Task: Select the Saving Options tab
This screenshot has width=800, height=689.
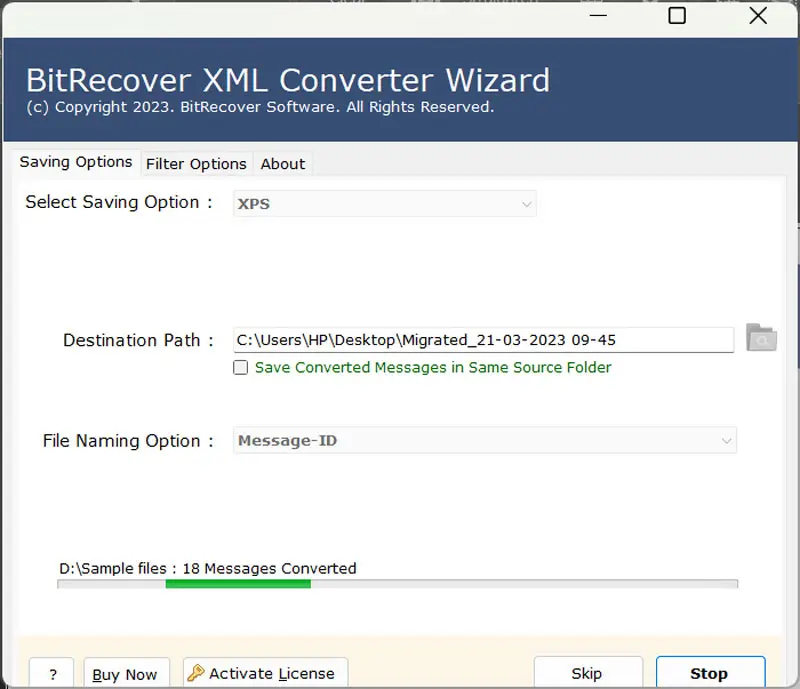Action: click(x=76, y=162)
